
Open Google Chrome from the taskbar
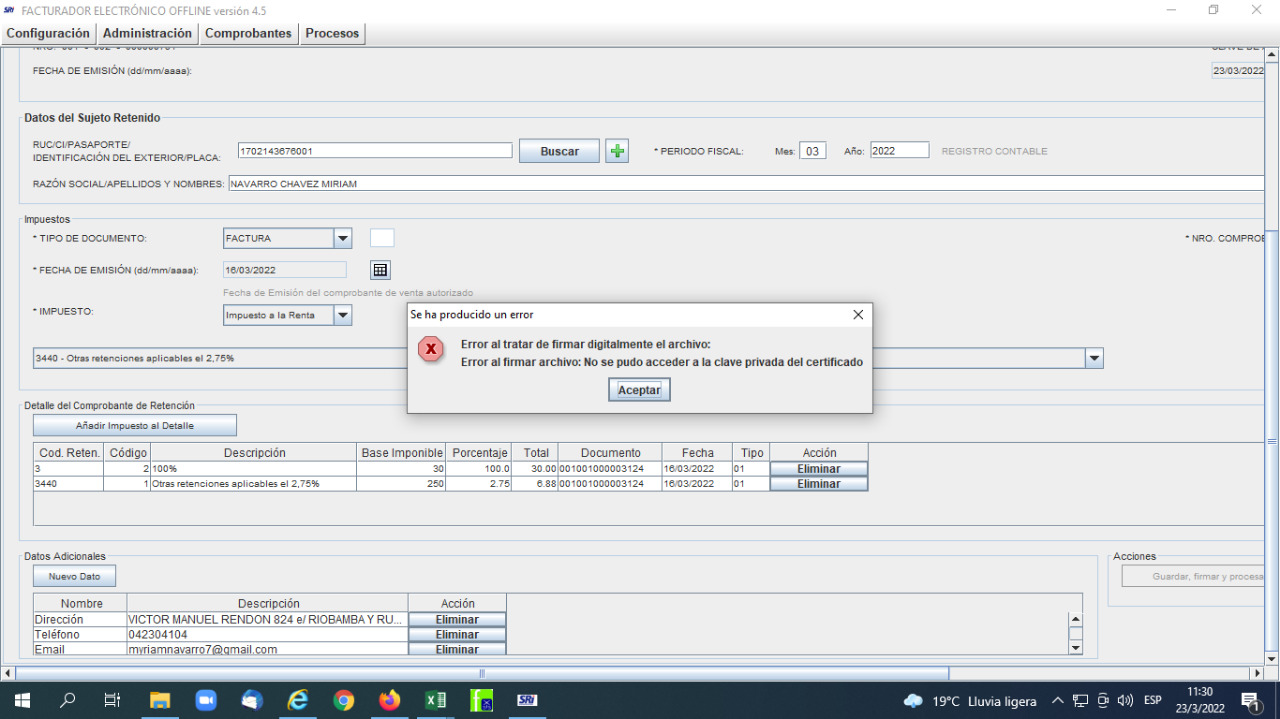pos(343,700)
